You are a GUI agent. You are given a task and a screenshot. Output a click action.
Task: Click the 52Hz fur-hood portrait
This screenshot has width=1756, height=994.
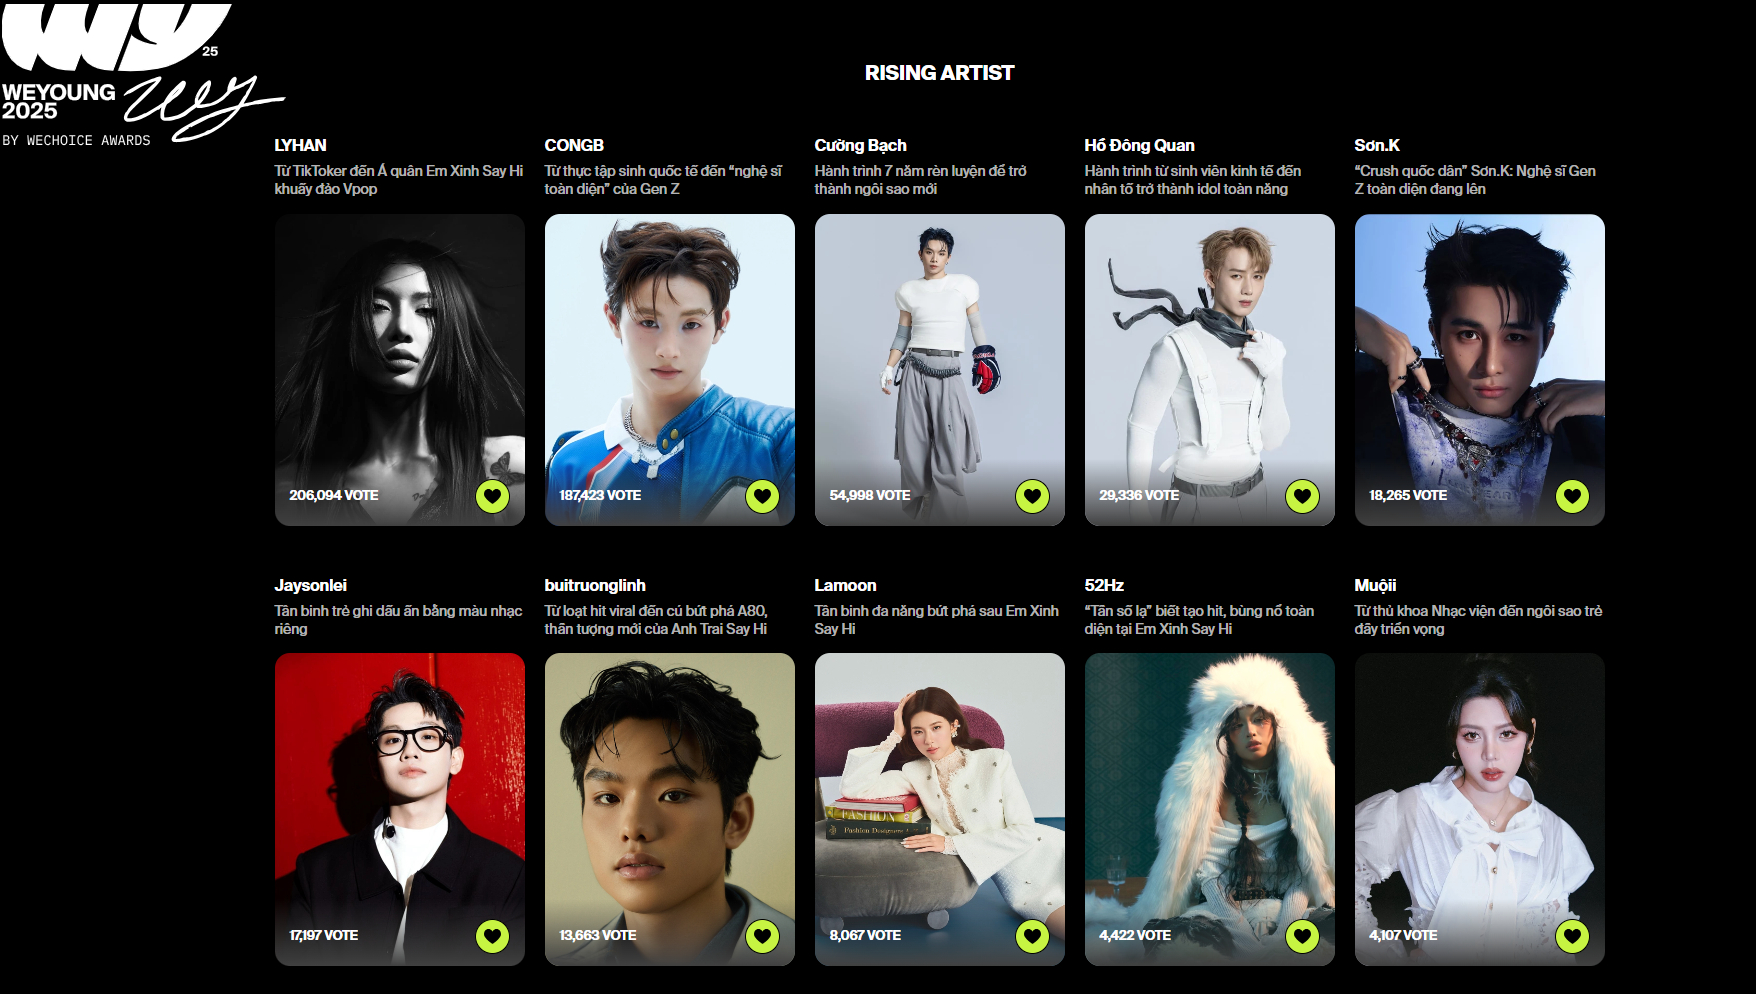coord(1210,809)
